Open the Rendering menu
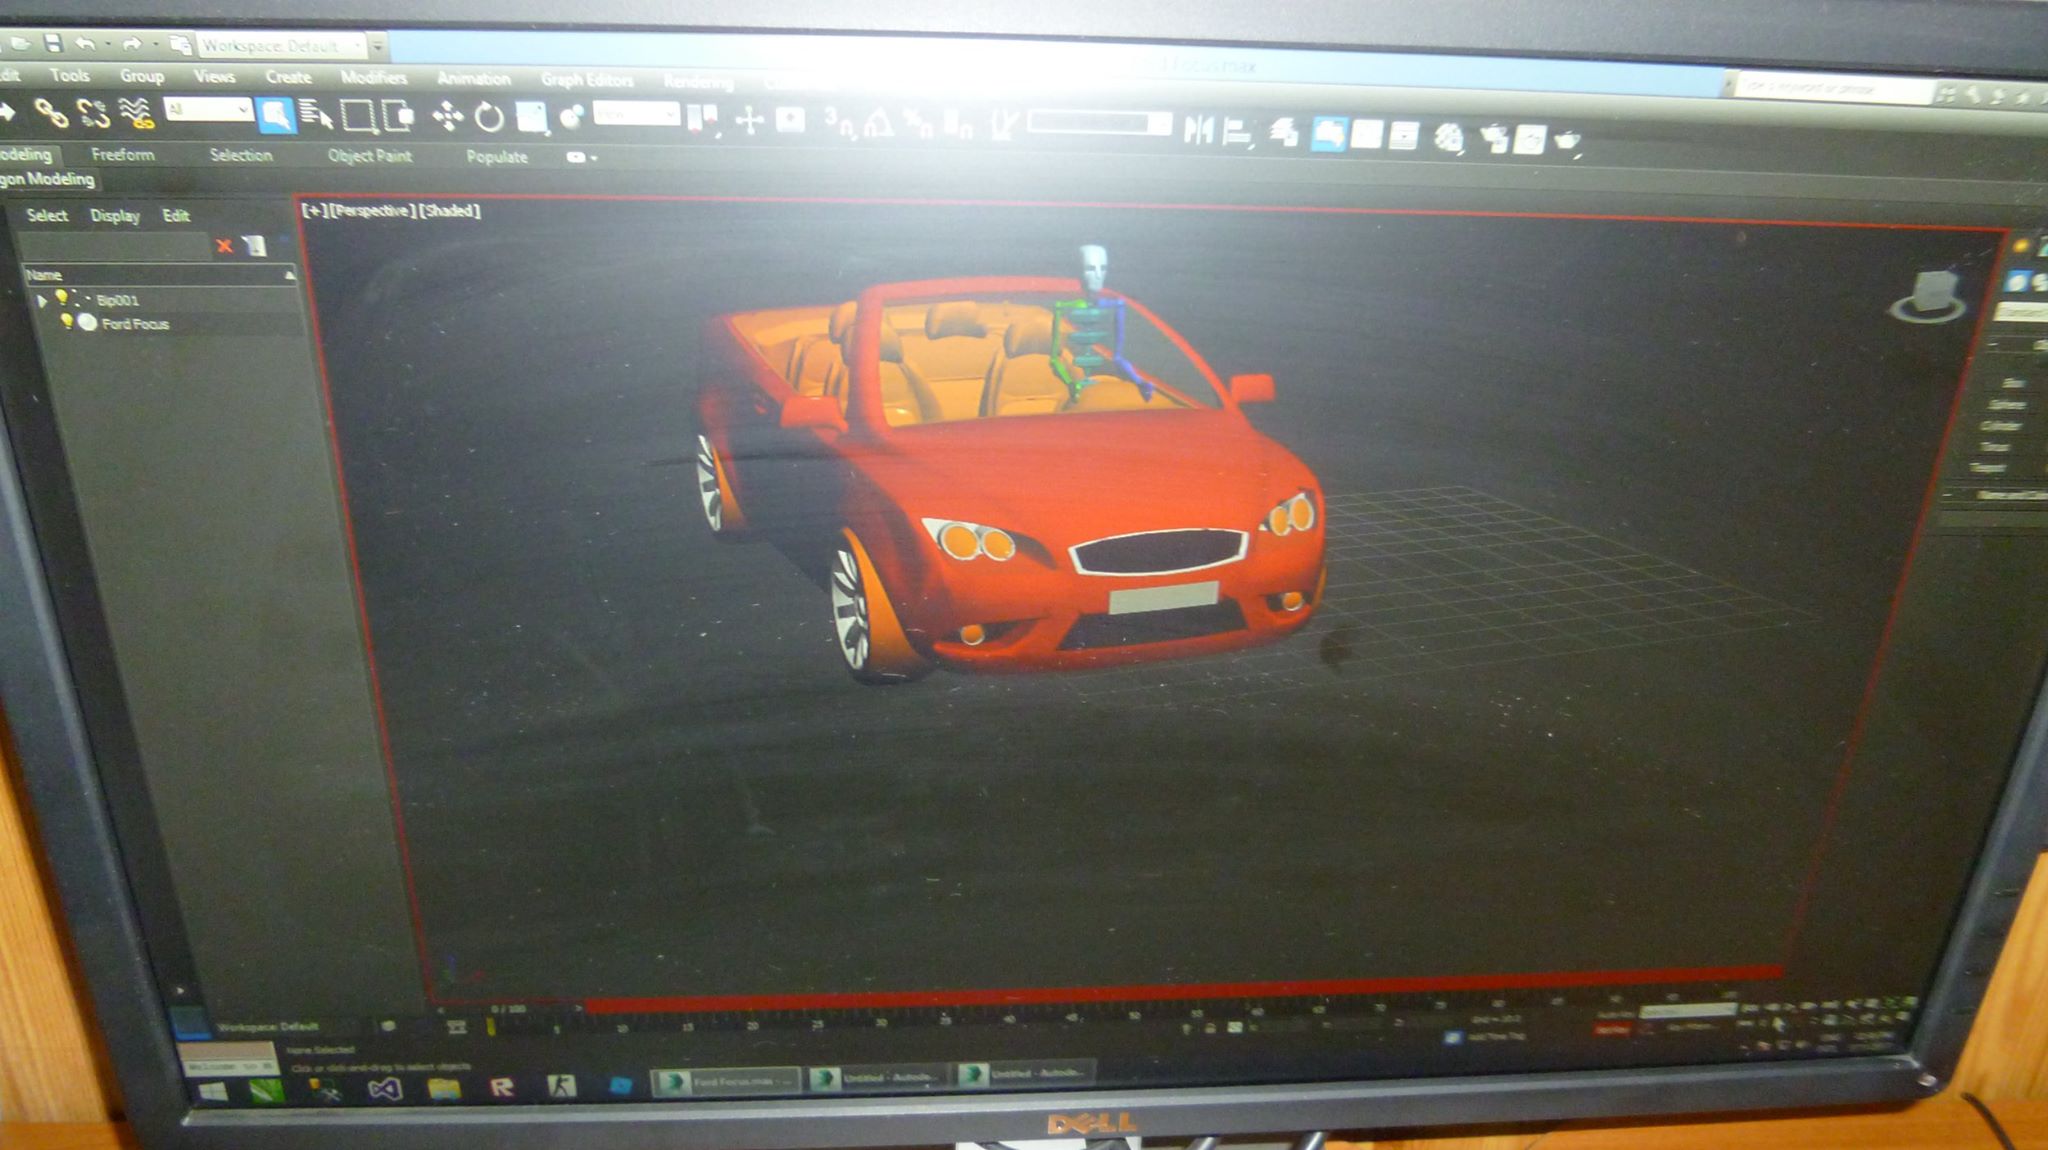Screen dimensions: 2048x1150 pyautogui.click(x=698, y=81)
